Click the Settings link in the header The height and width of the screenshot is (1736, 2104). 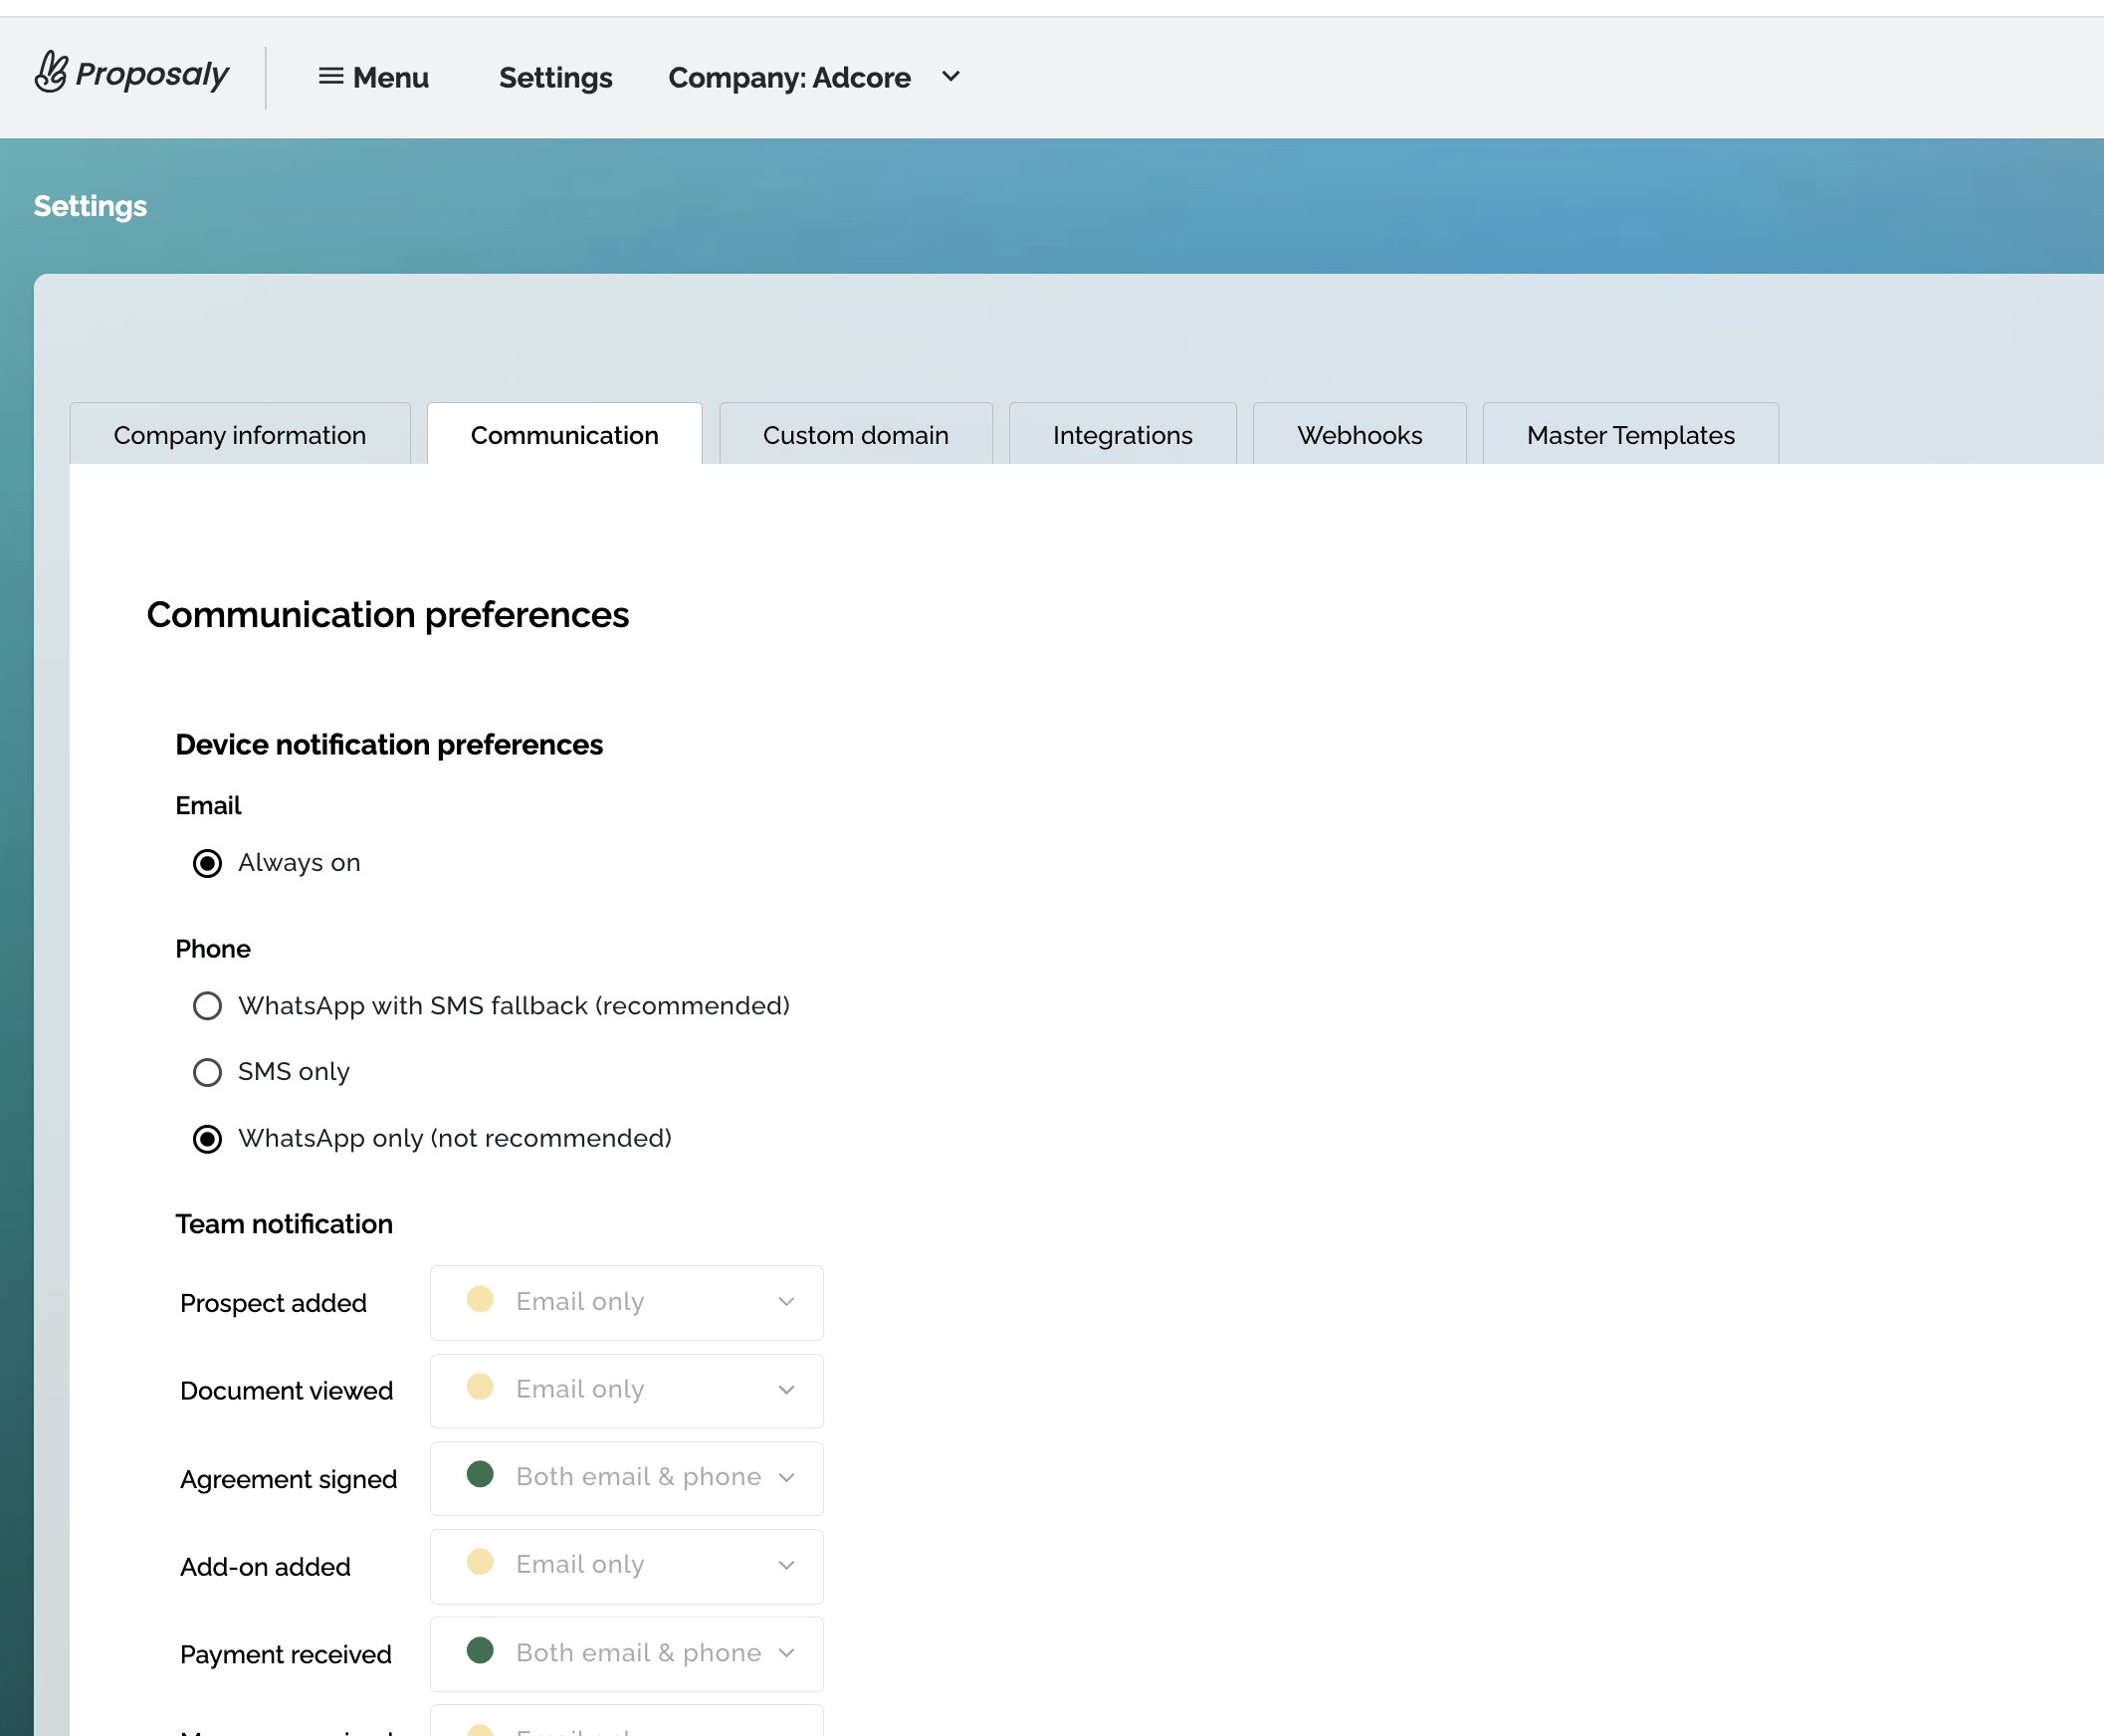[x=555, y=77]
